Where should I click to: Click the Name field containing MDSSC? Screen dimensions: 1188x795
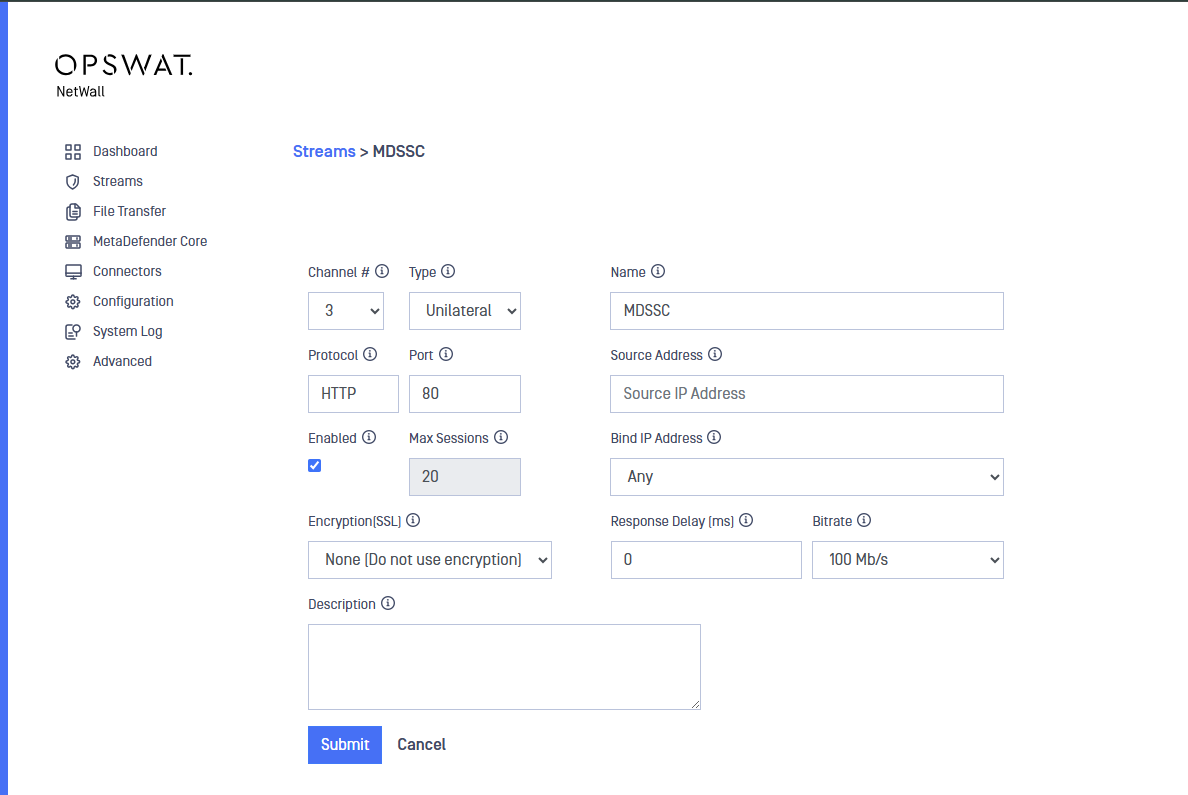[807, 311]
